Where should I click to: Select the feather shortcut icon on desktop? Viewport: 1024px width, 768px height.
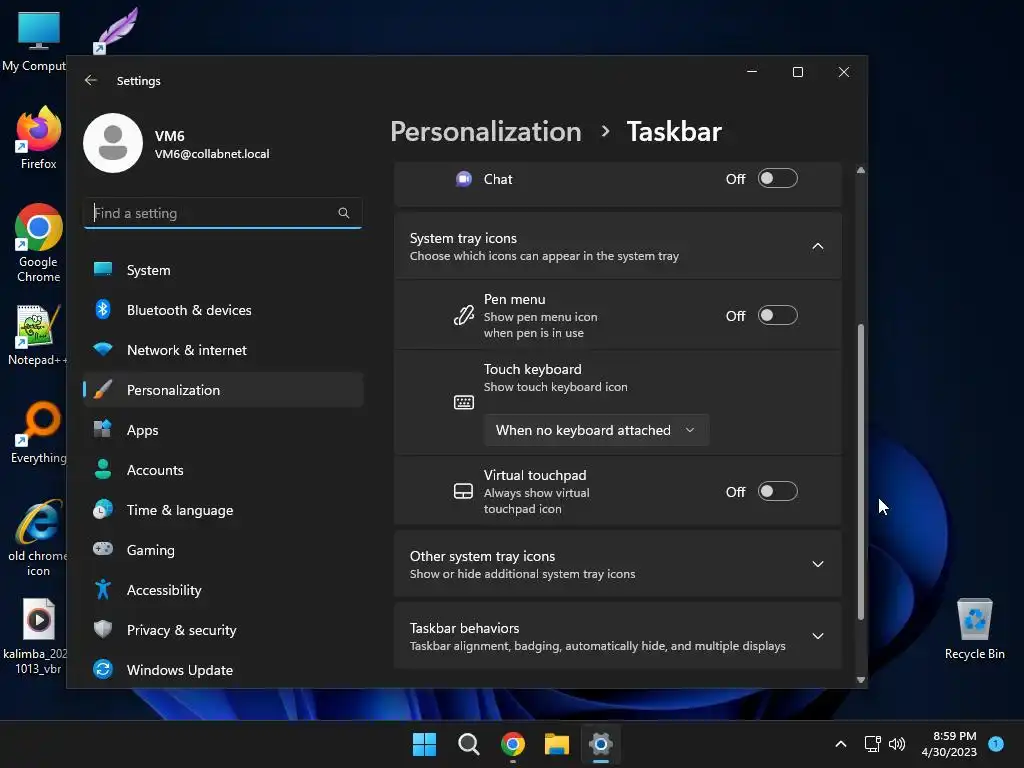[116, 31]
